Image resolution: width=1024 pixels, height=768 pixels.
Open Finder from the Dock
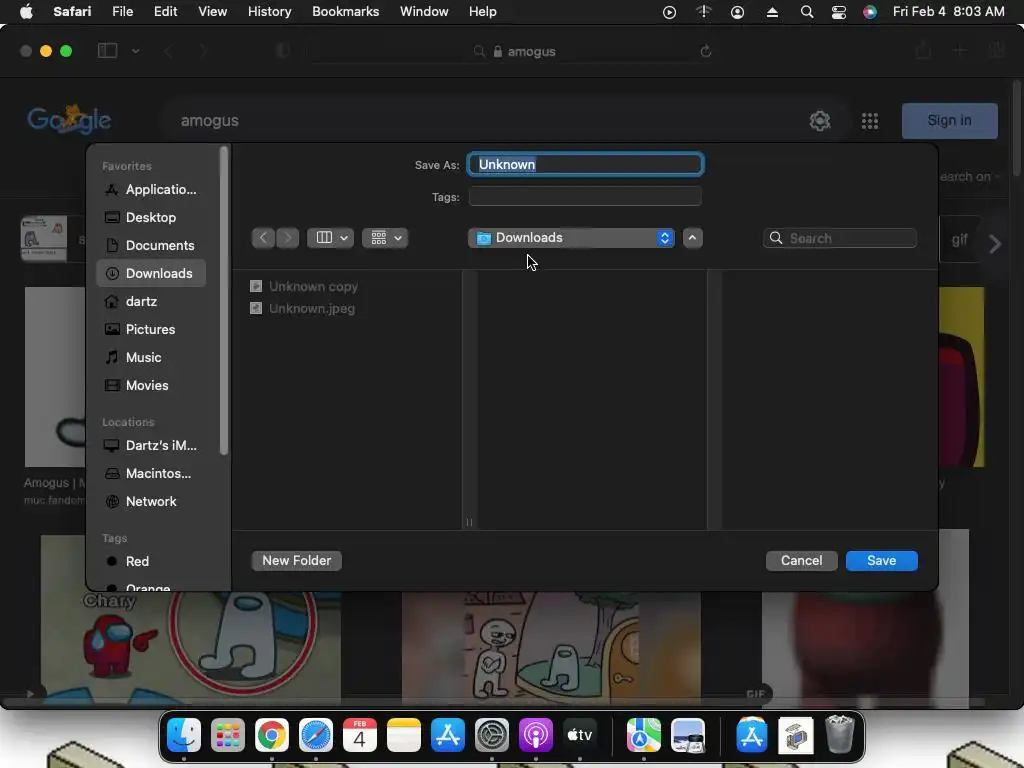[184, 735]
